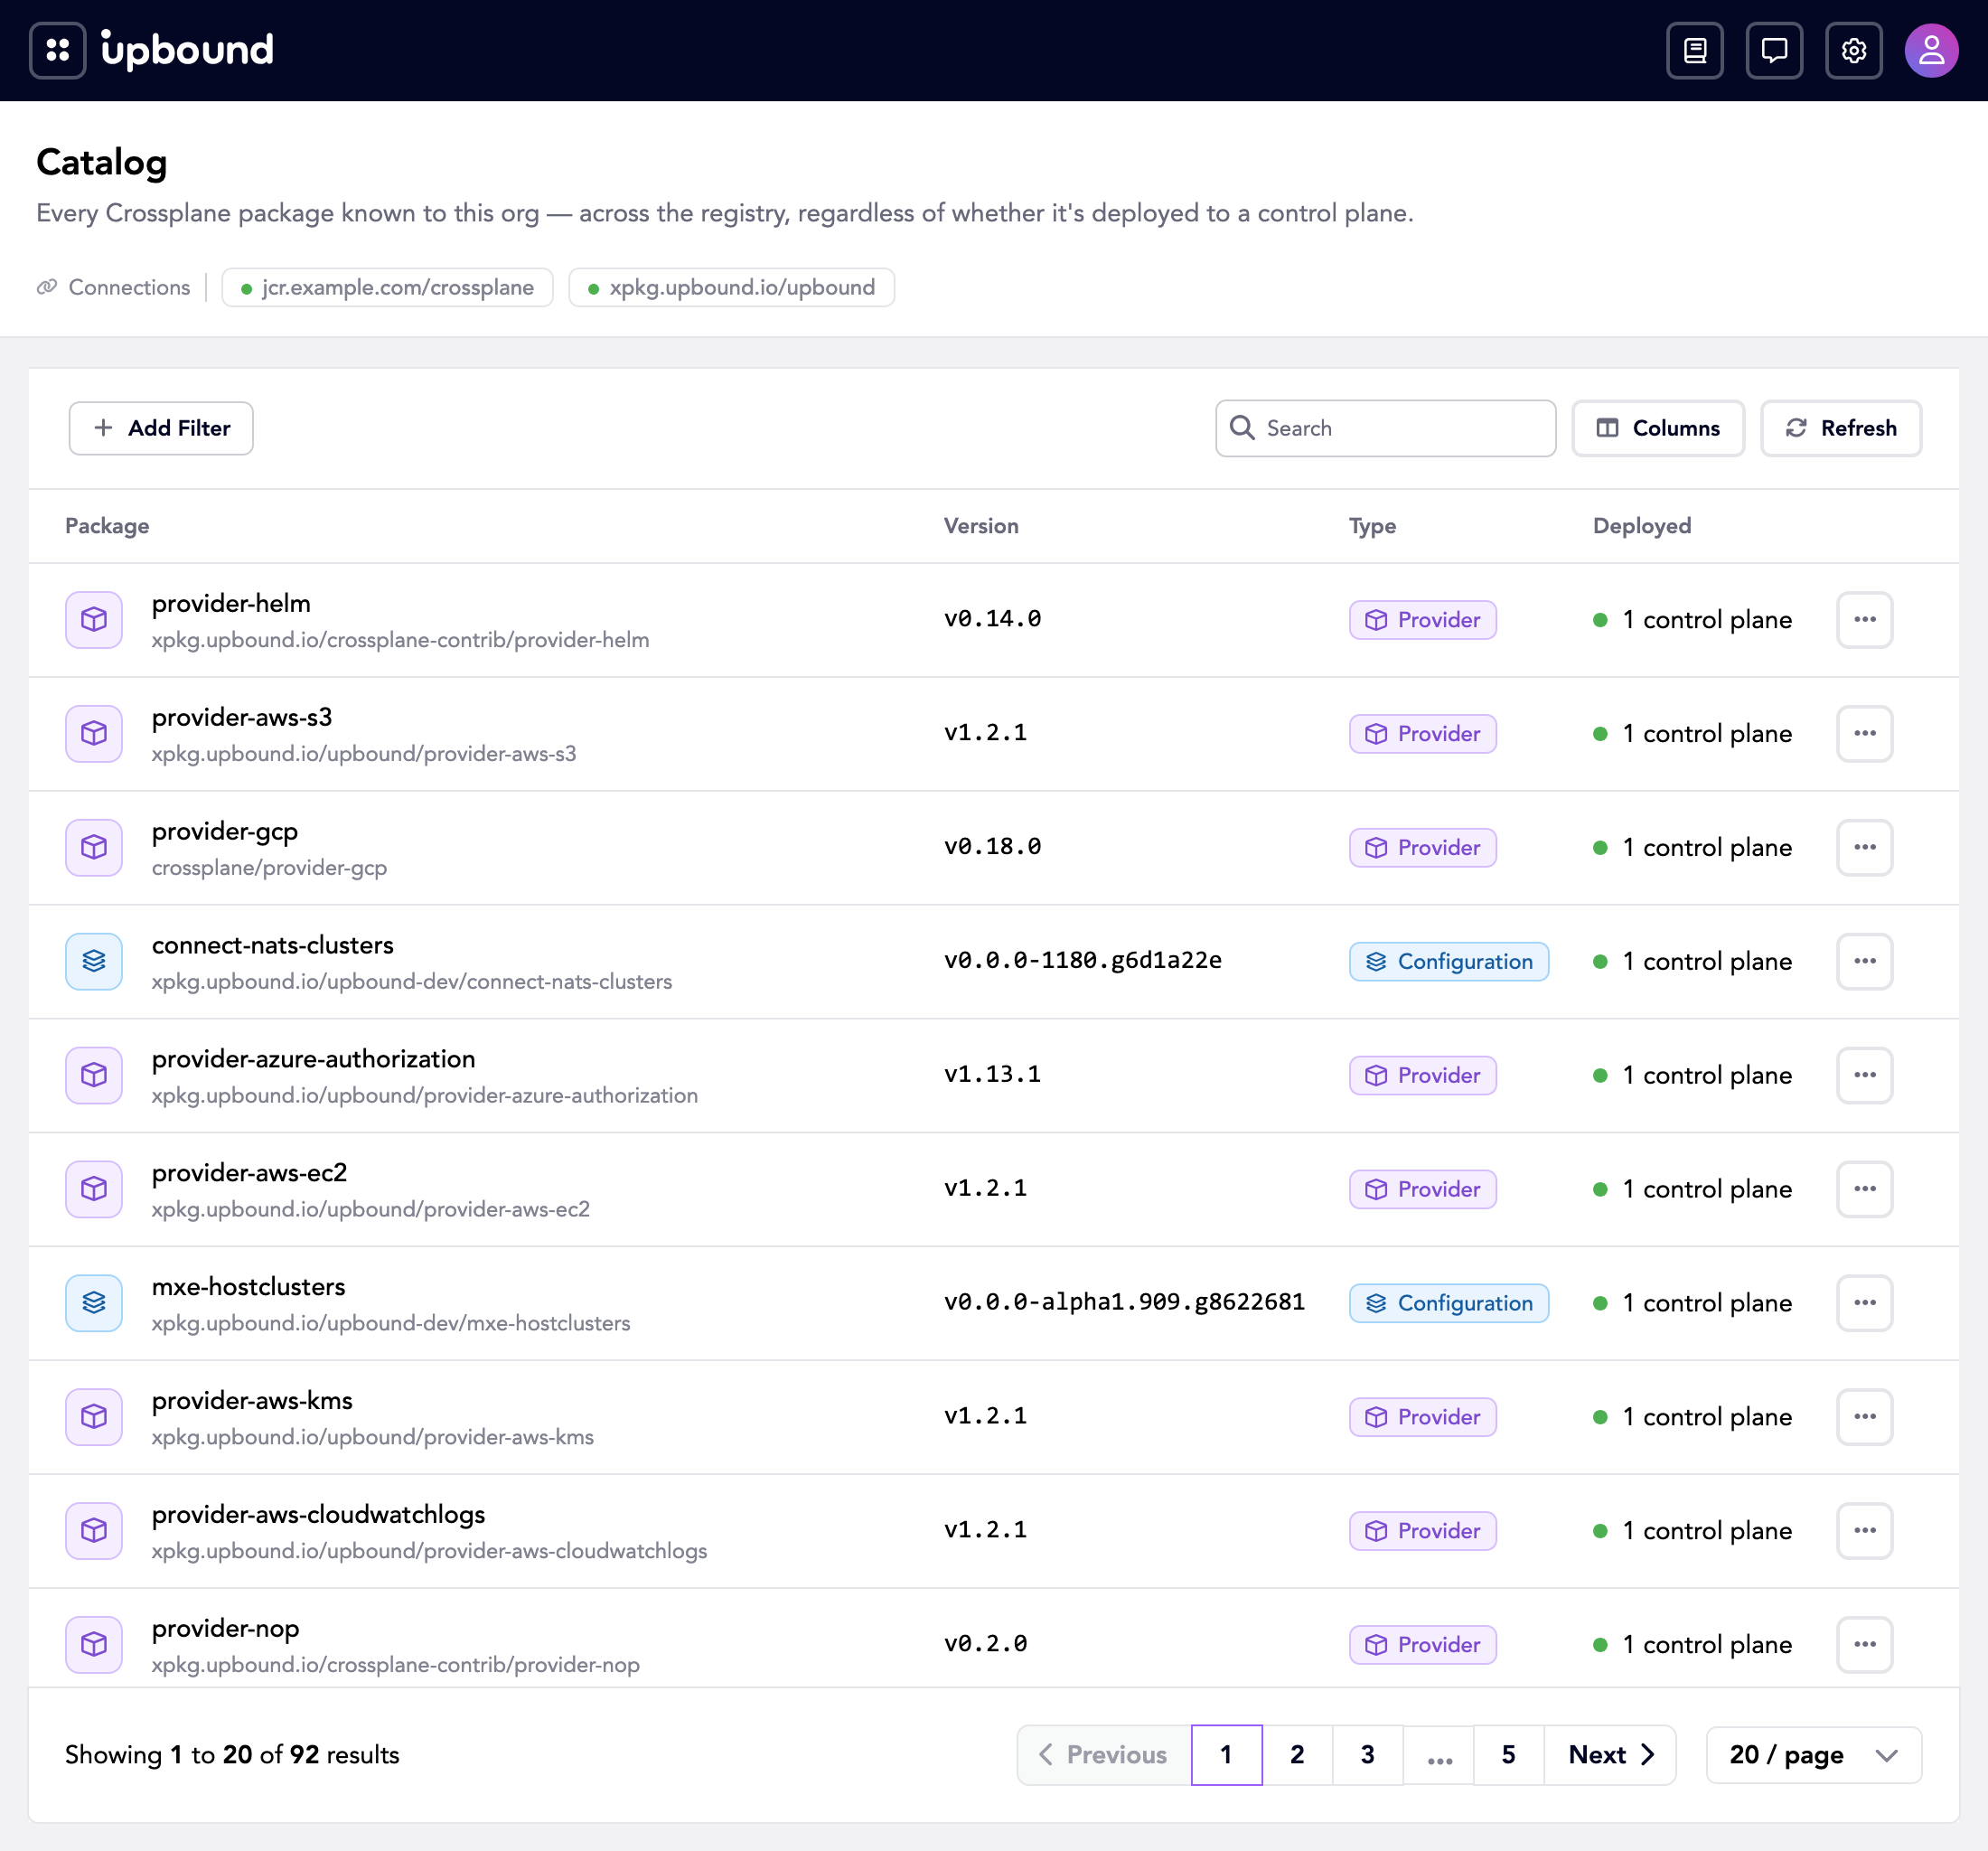Click version v1.13.1 of provider-azure-authorization
Image resolution: width=1988 pixels, height=1851 pixels.
coord(992,1074)
